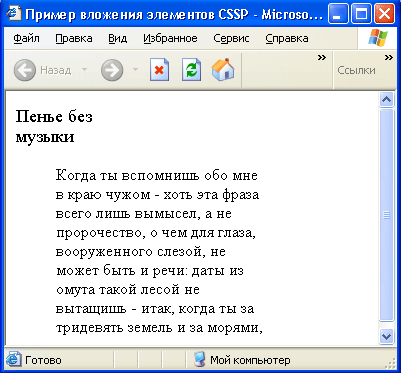This screenshot has width=401, height=373.
Task: Click the Windows flag logo
Action: tap(378, 38)
